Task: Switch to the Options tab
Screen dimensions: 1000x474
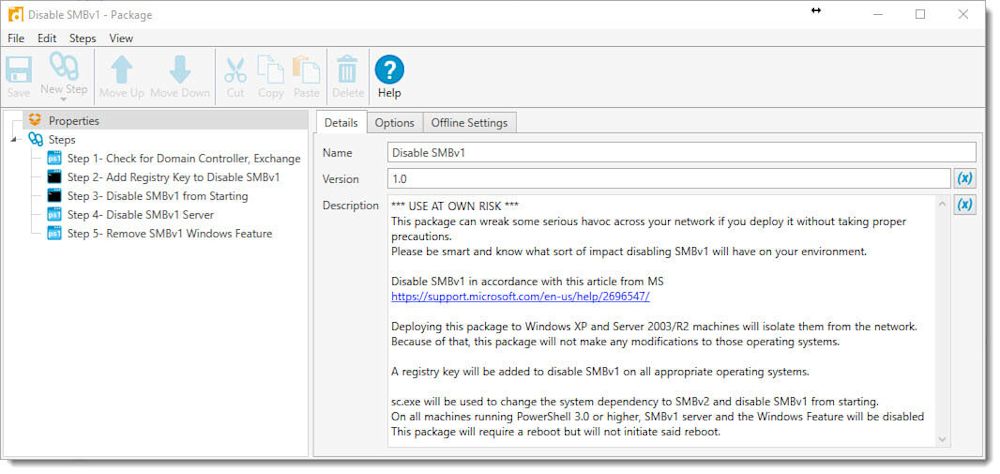Action: [x=395, y=122]
